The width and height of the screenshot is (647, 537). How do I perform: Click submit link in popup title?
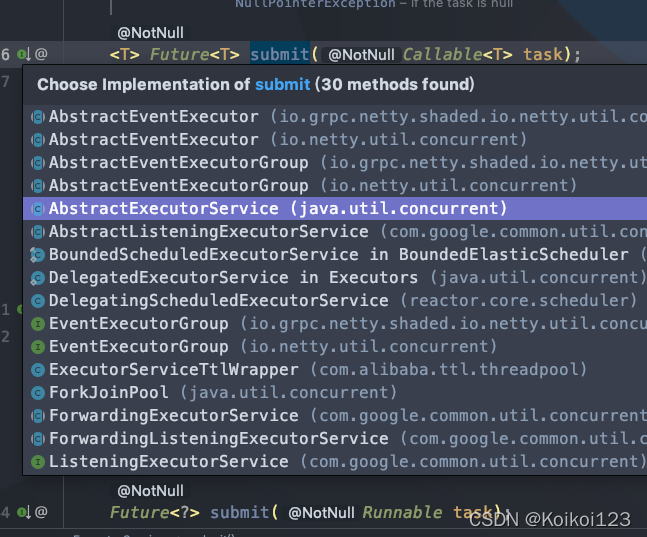pyautogui.click(x=282, y=85)
